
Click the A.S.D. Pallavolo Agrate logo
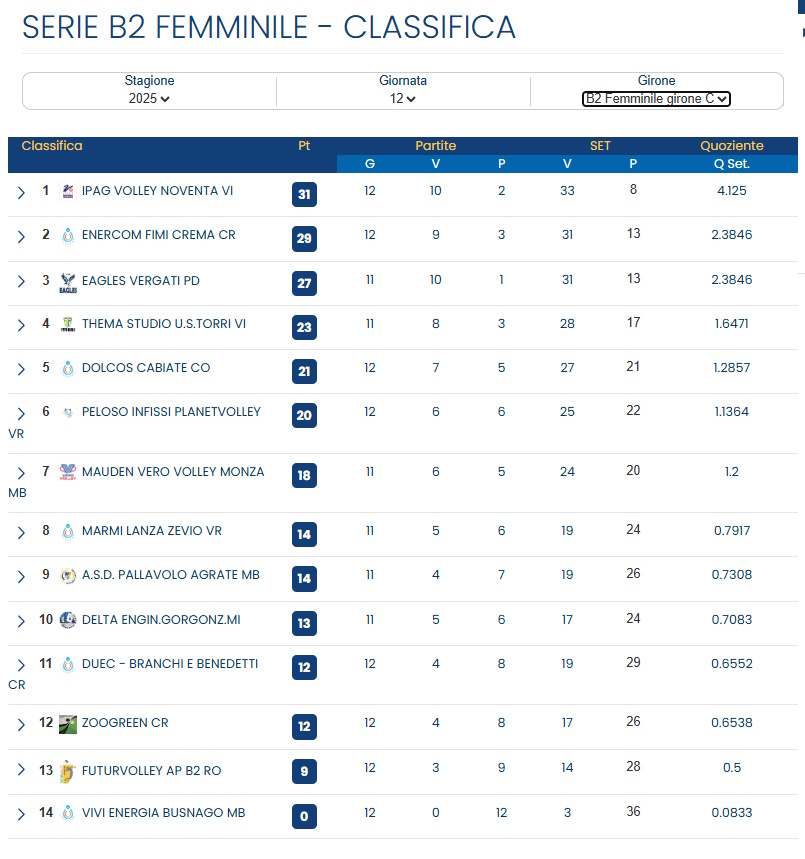(x=68, y=575)
